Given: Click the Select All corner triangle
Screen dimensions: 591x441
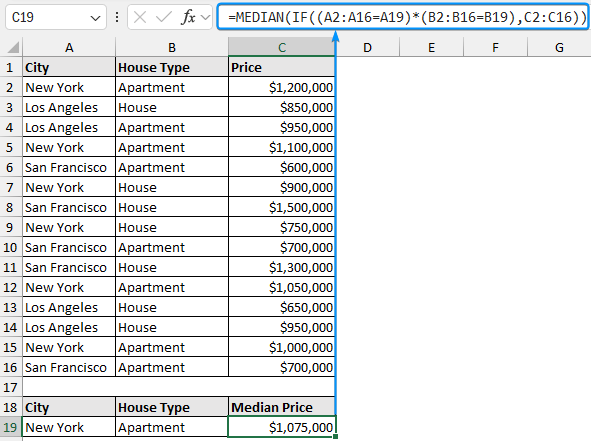Looking at the screenshot, I should pyautogui.click(x=13, y=47).
